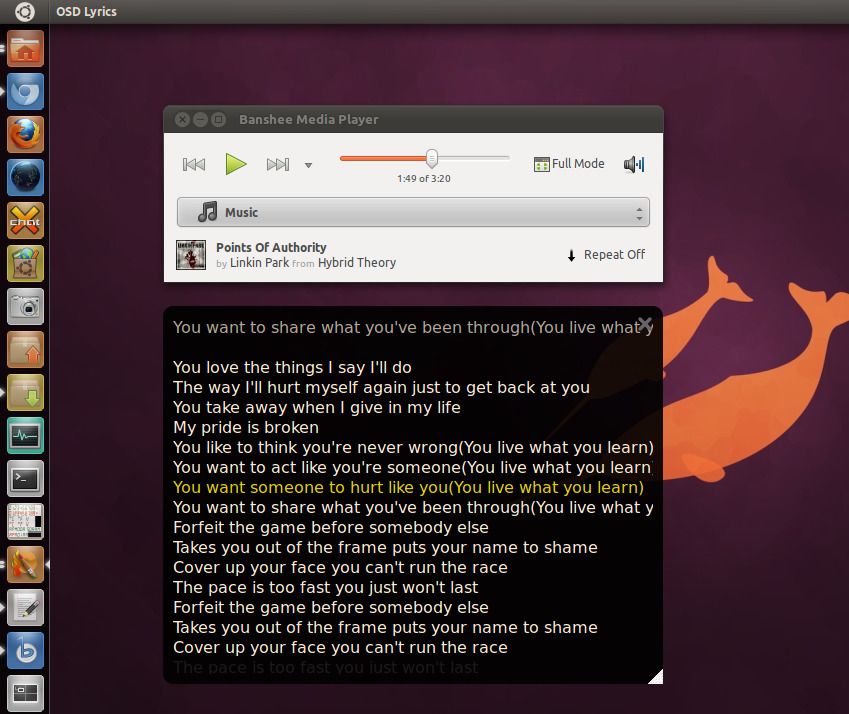The width and height of the screenshot is (849, 714).
Task: Launch the system monitor from the launcher
Action: click(25, 435)
